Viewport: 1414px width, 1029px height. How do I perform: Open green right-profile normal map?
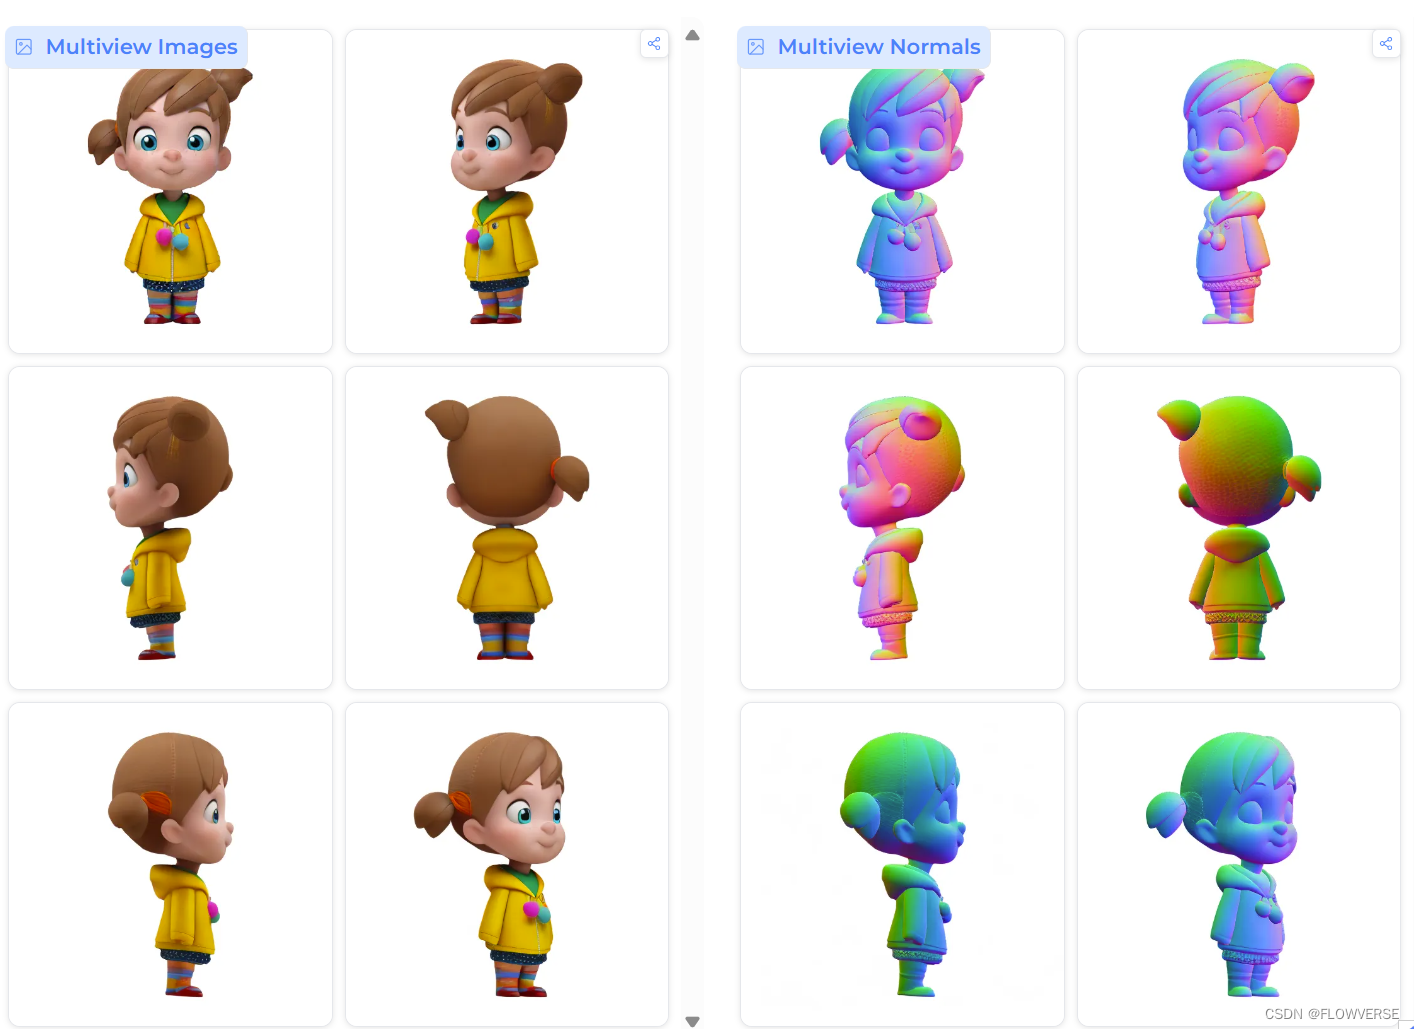[902, 864]
